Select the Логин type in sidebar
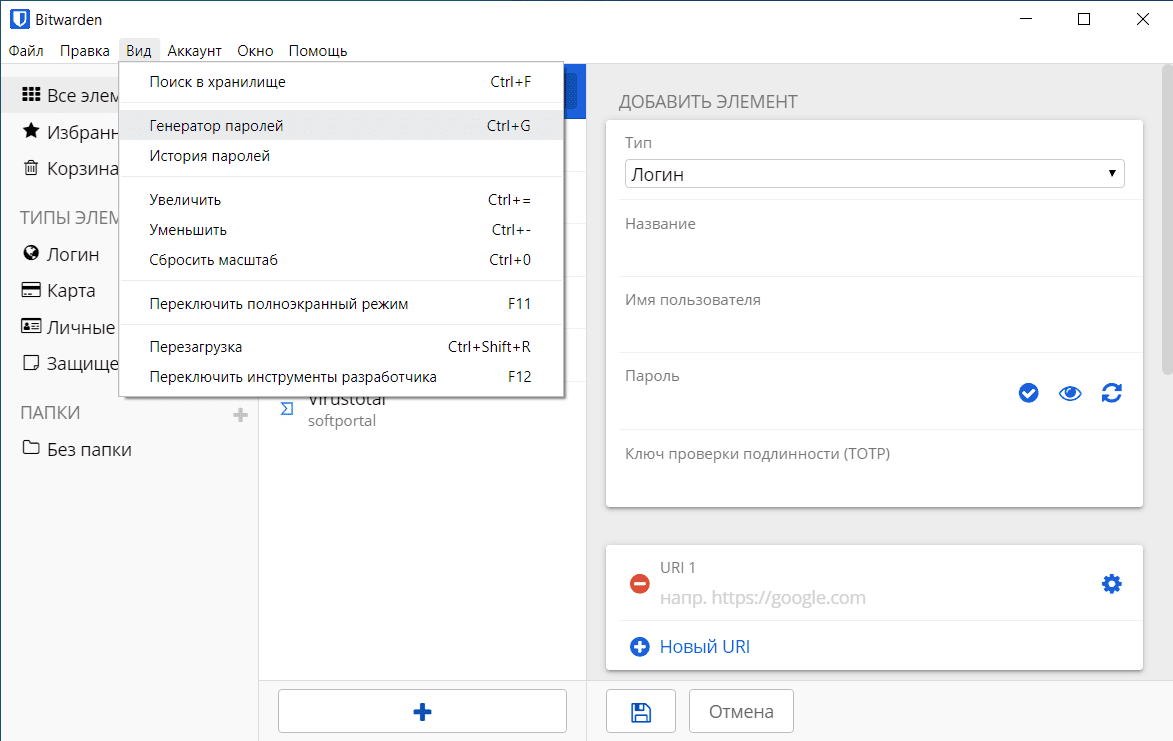1173x741 pixels. 73,254
